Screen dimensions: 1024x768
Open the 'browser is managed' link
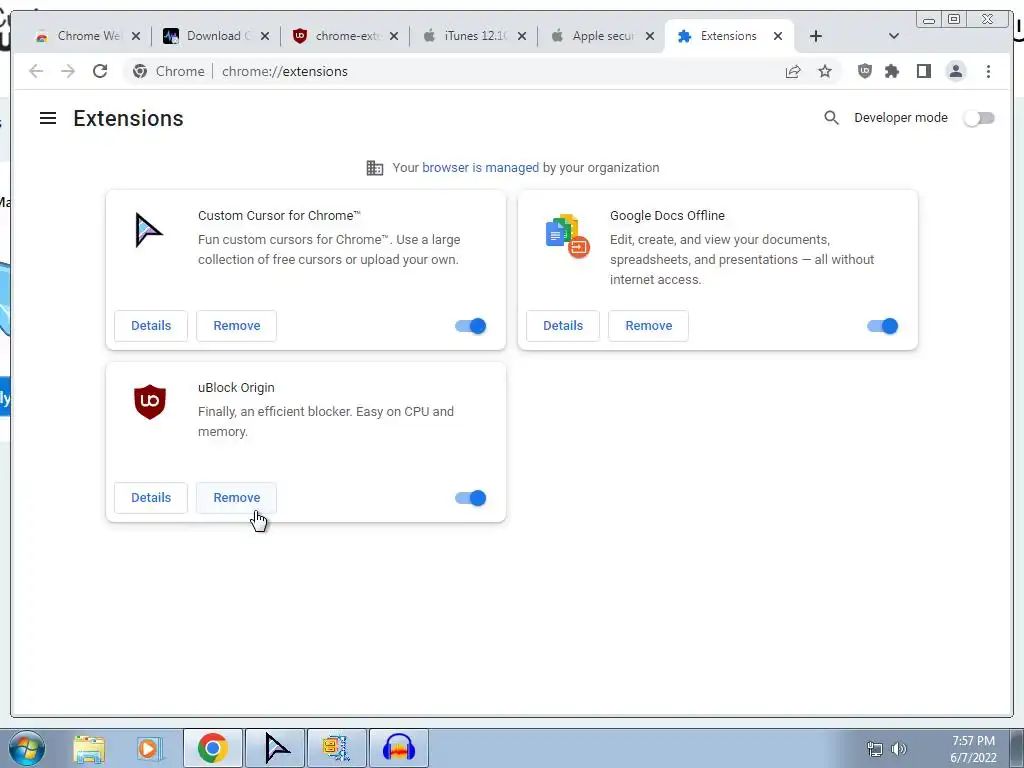tap(481, 167)
